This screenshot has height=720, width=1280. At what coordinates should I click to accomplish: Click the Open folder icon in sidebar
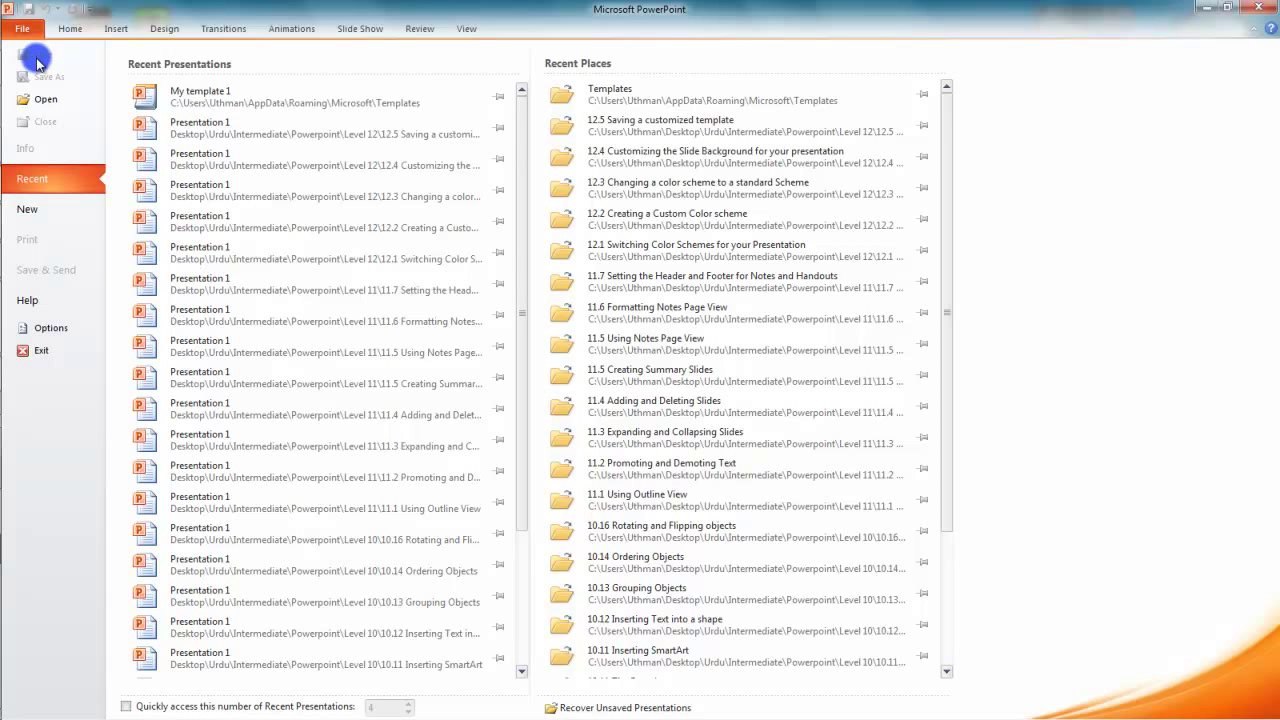(x=23, y=99)
